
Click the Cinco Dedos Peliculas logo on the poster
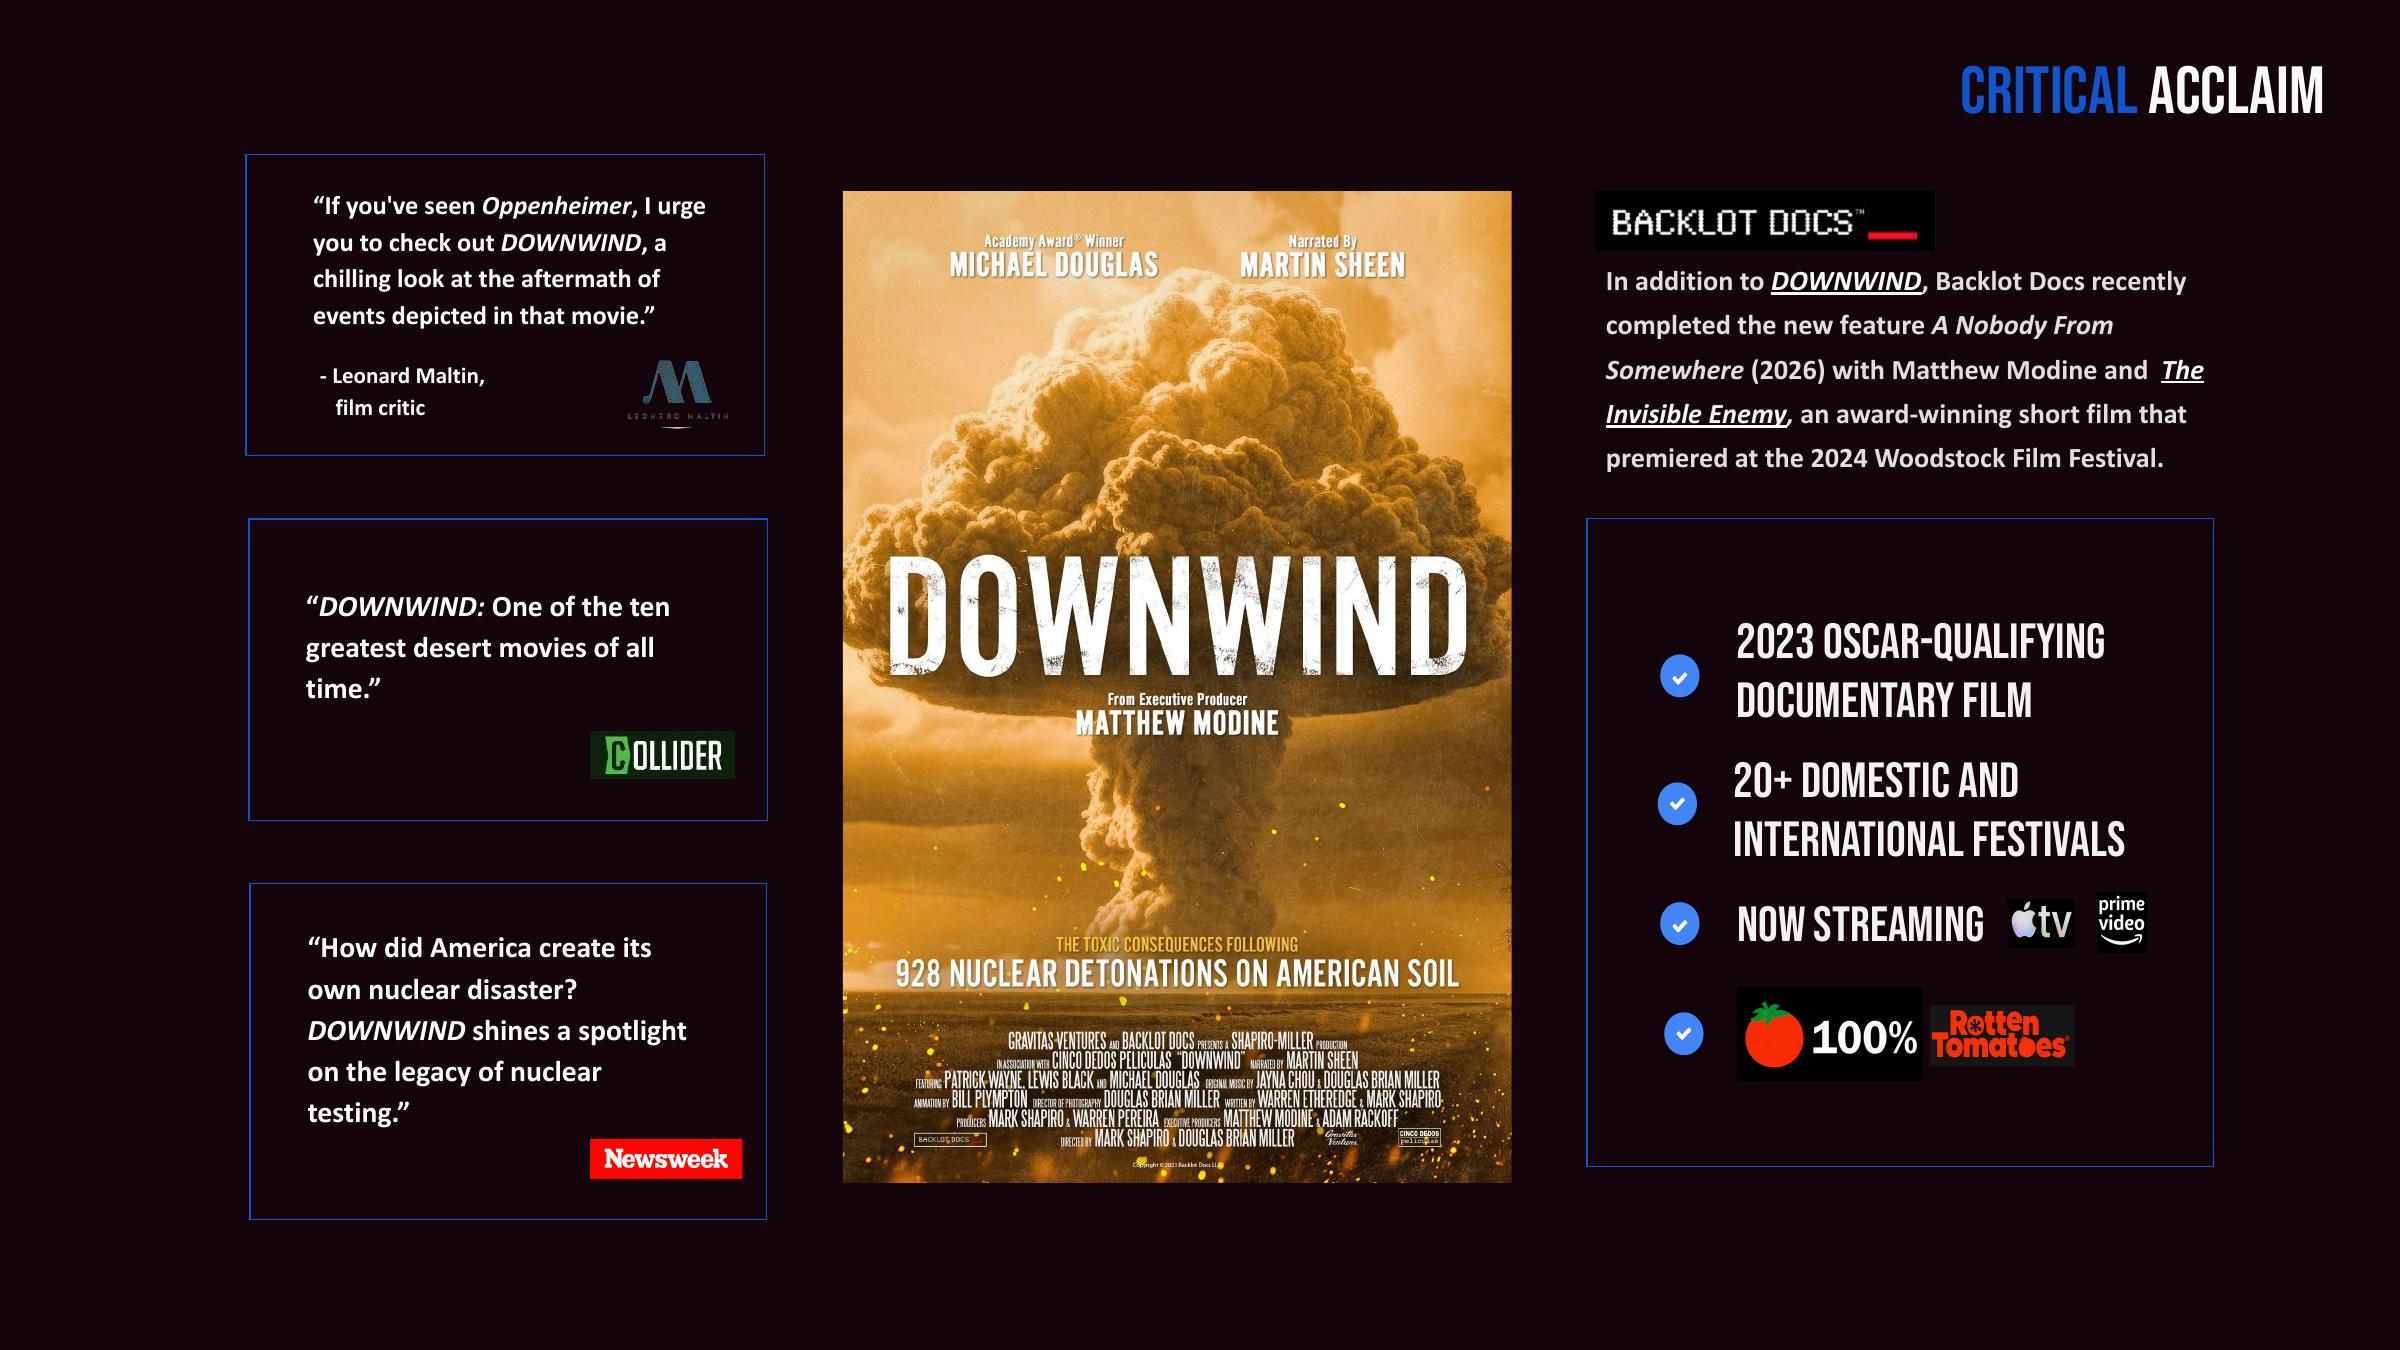click(x=1419, y=1138)
